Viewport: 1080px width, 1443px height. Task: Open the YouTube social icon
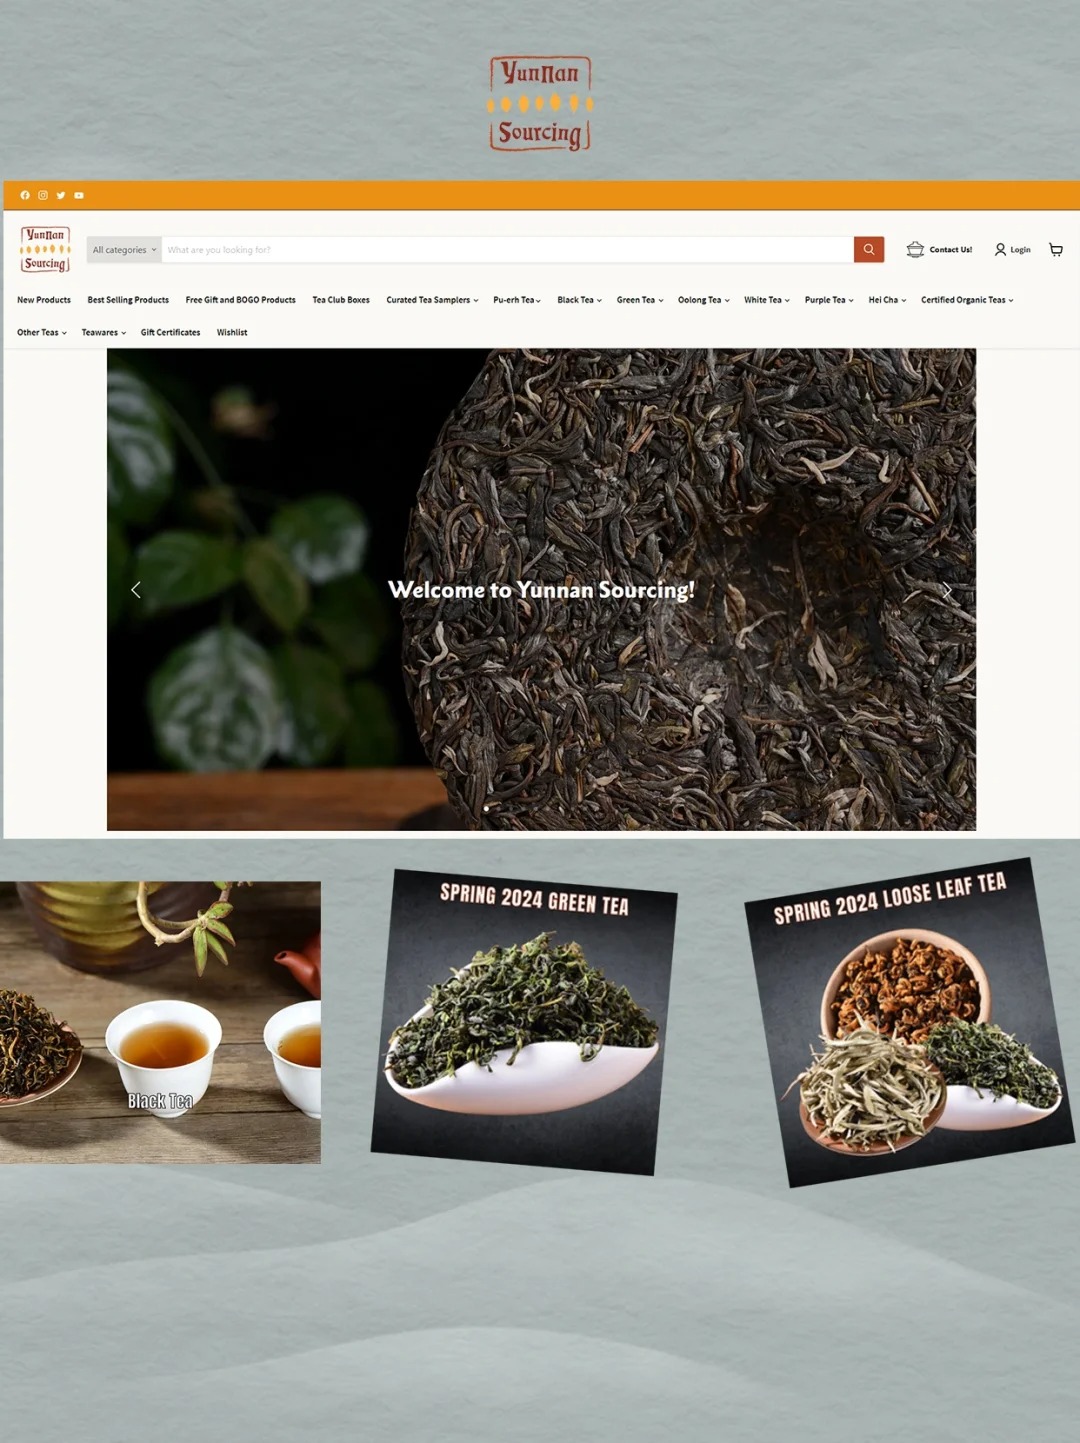tap(79, 195)
